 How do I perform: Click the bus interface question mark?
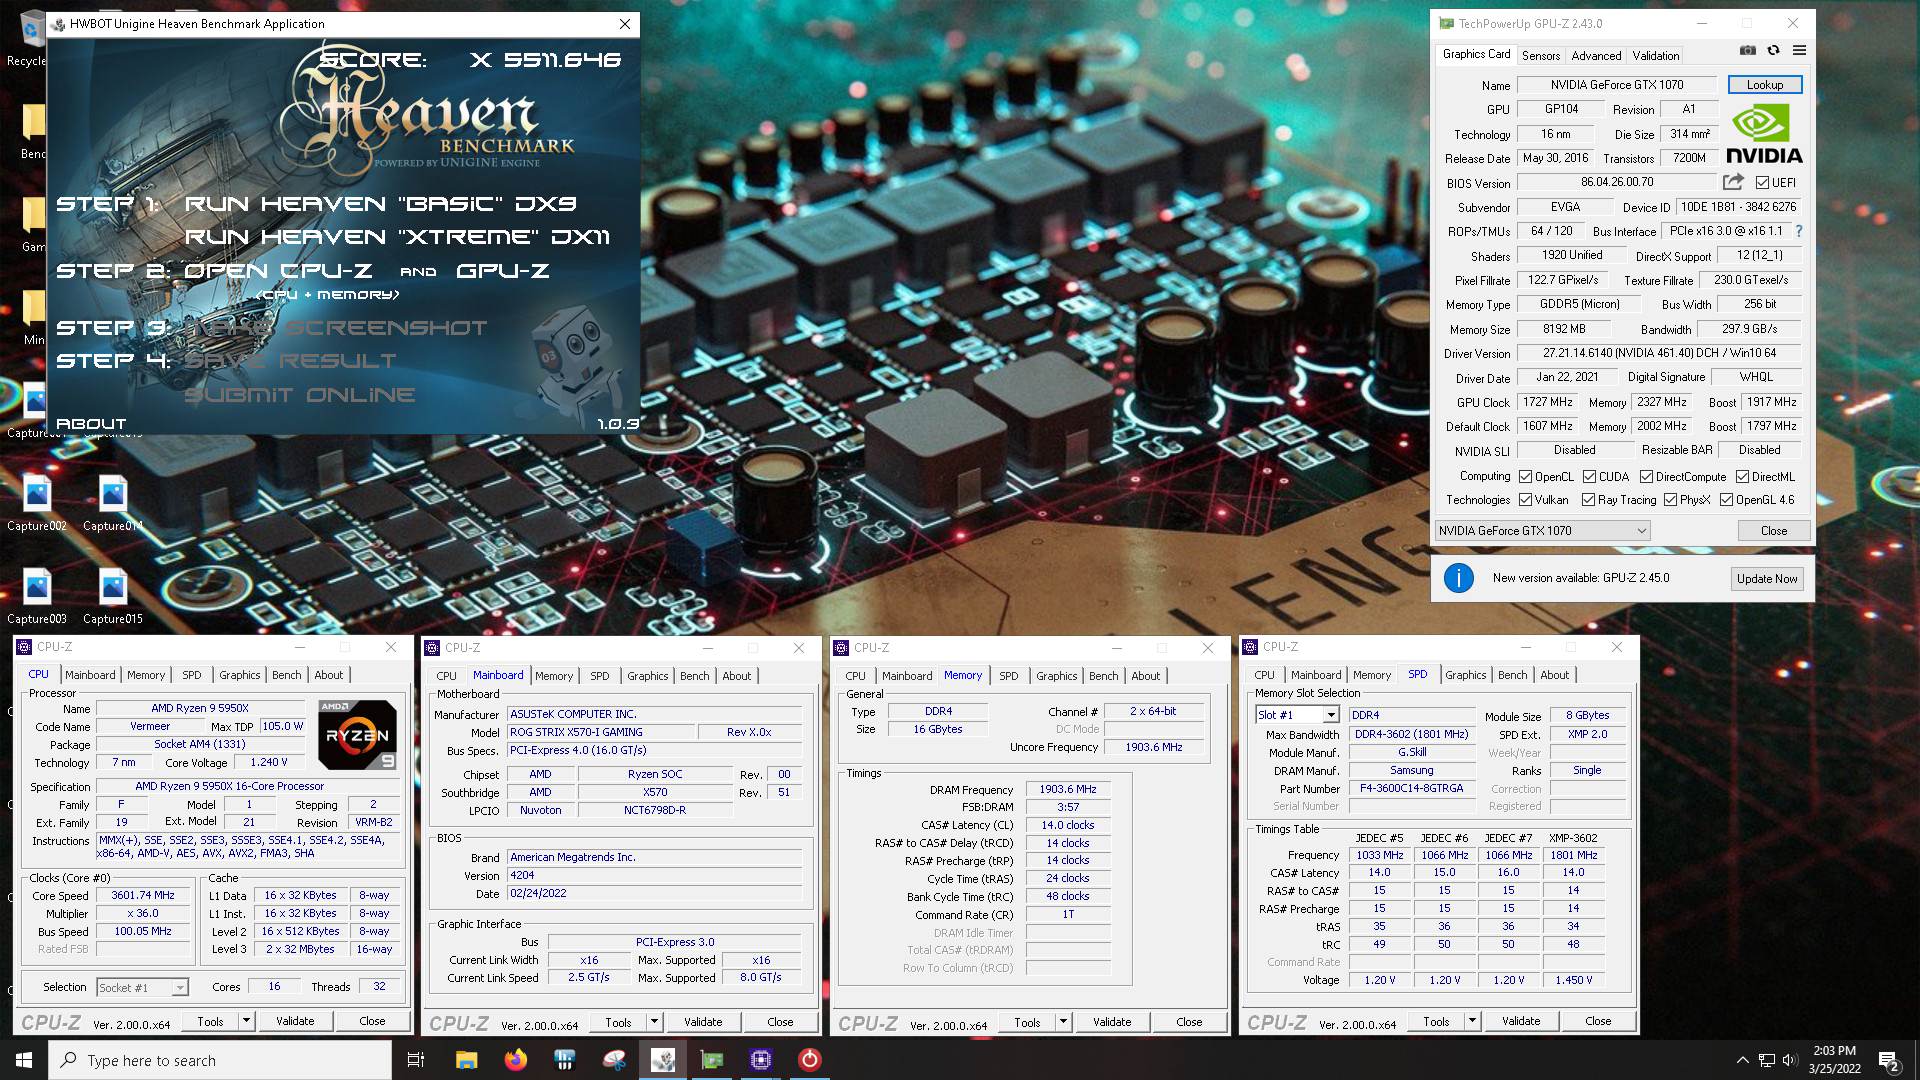click(1799, 231)
